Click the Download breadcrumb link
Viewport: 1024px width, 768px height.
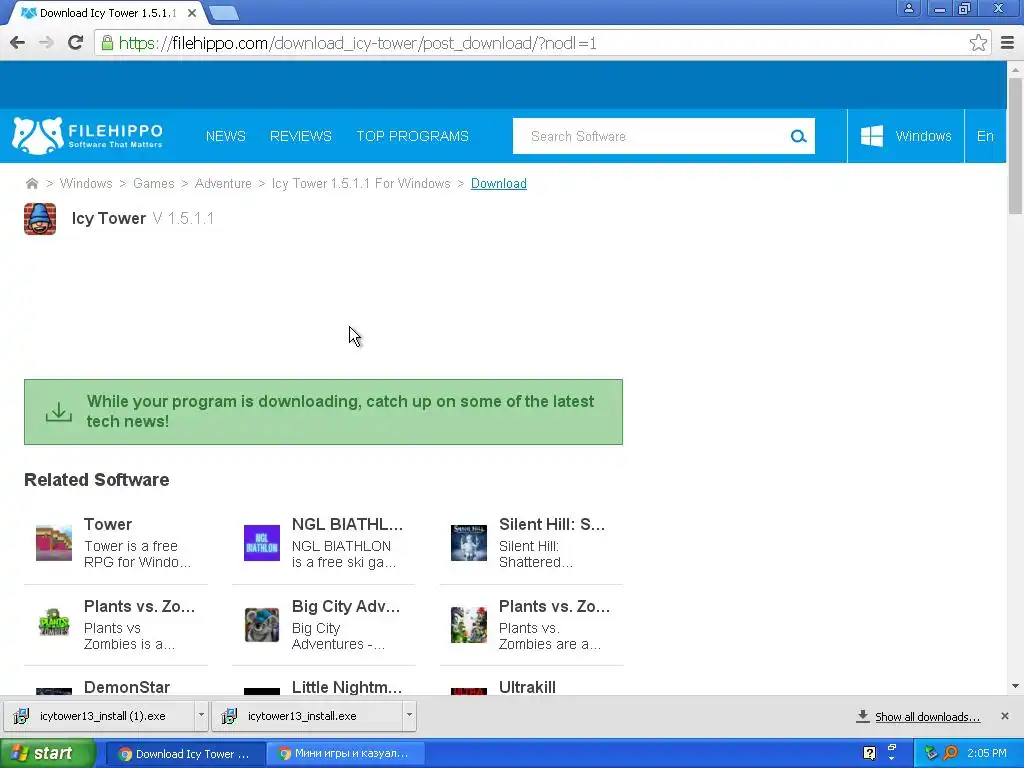tap(498, 184)
